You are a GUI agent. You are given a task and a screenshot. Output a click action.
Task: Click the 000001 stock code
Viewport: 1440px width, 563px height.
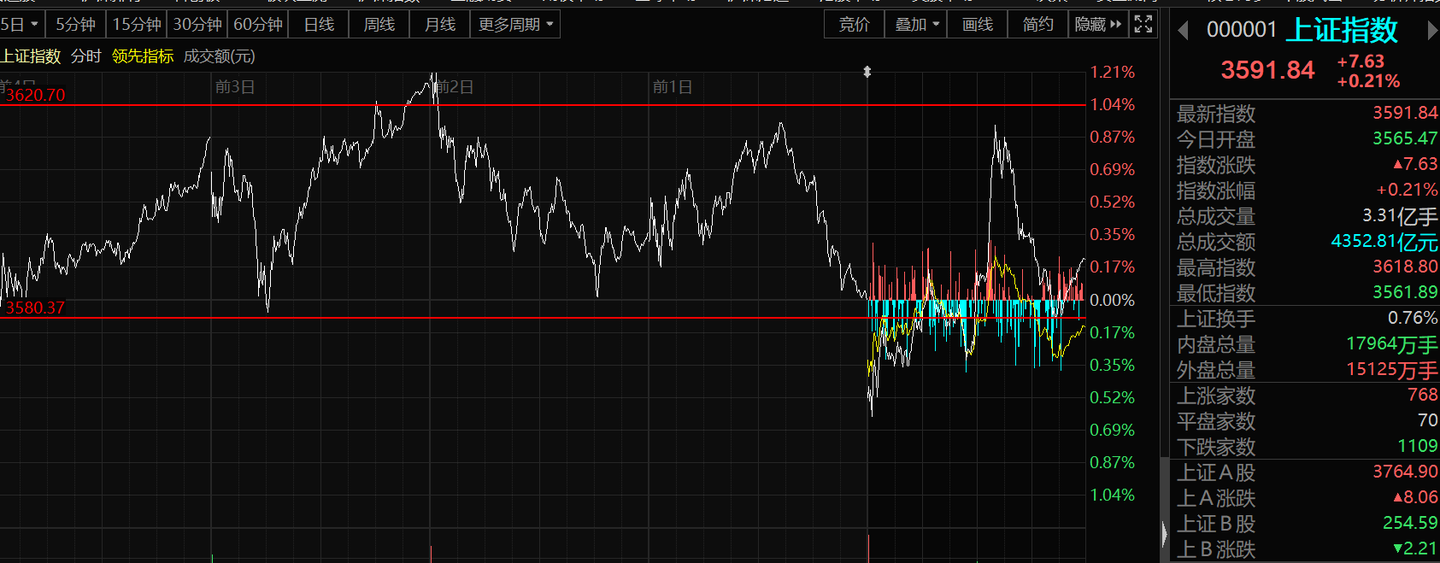point(1241,30)
